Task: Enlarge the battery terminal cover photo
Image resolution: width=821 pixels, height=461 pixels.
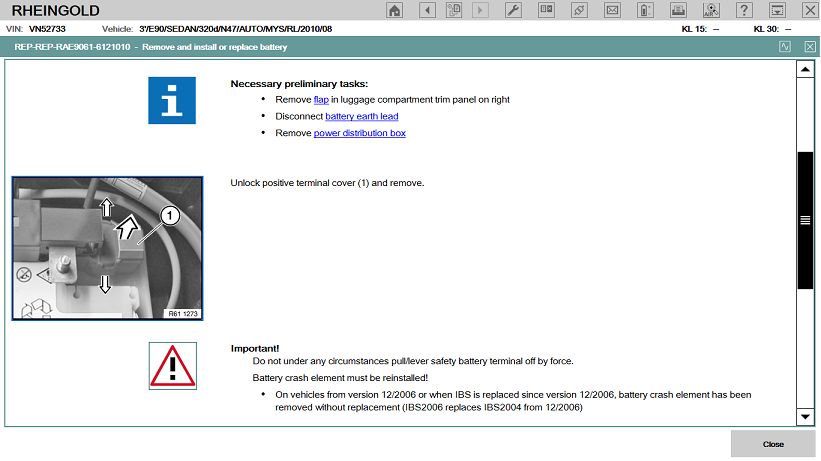Action: point(107,248)
